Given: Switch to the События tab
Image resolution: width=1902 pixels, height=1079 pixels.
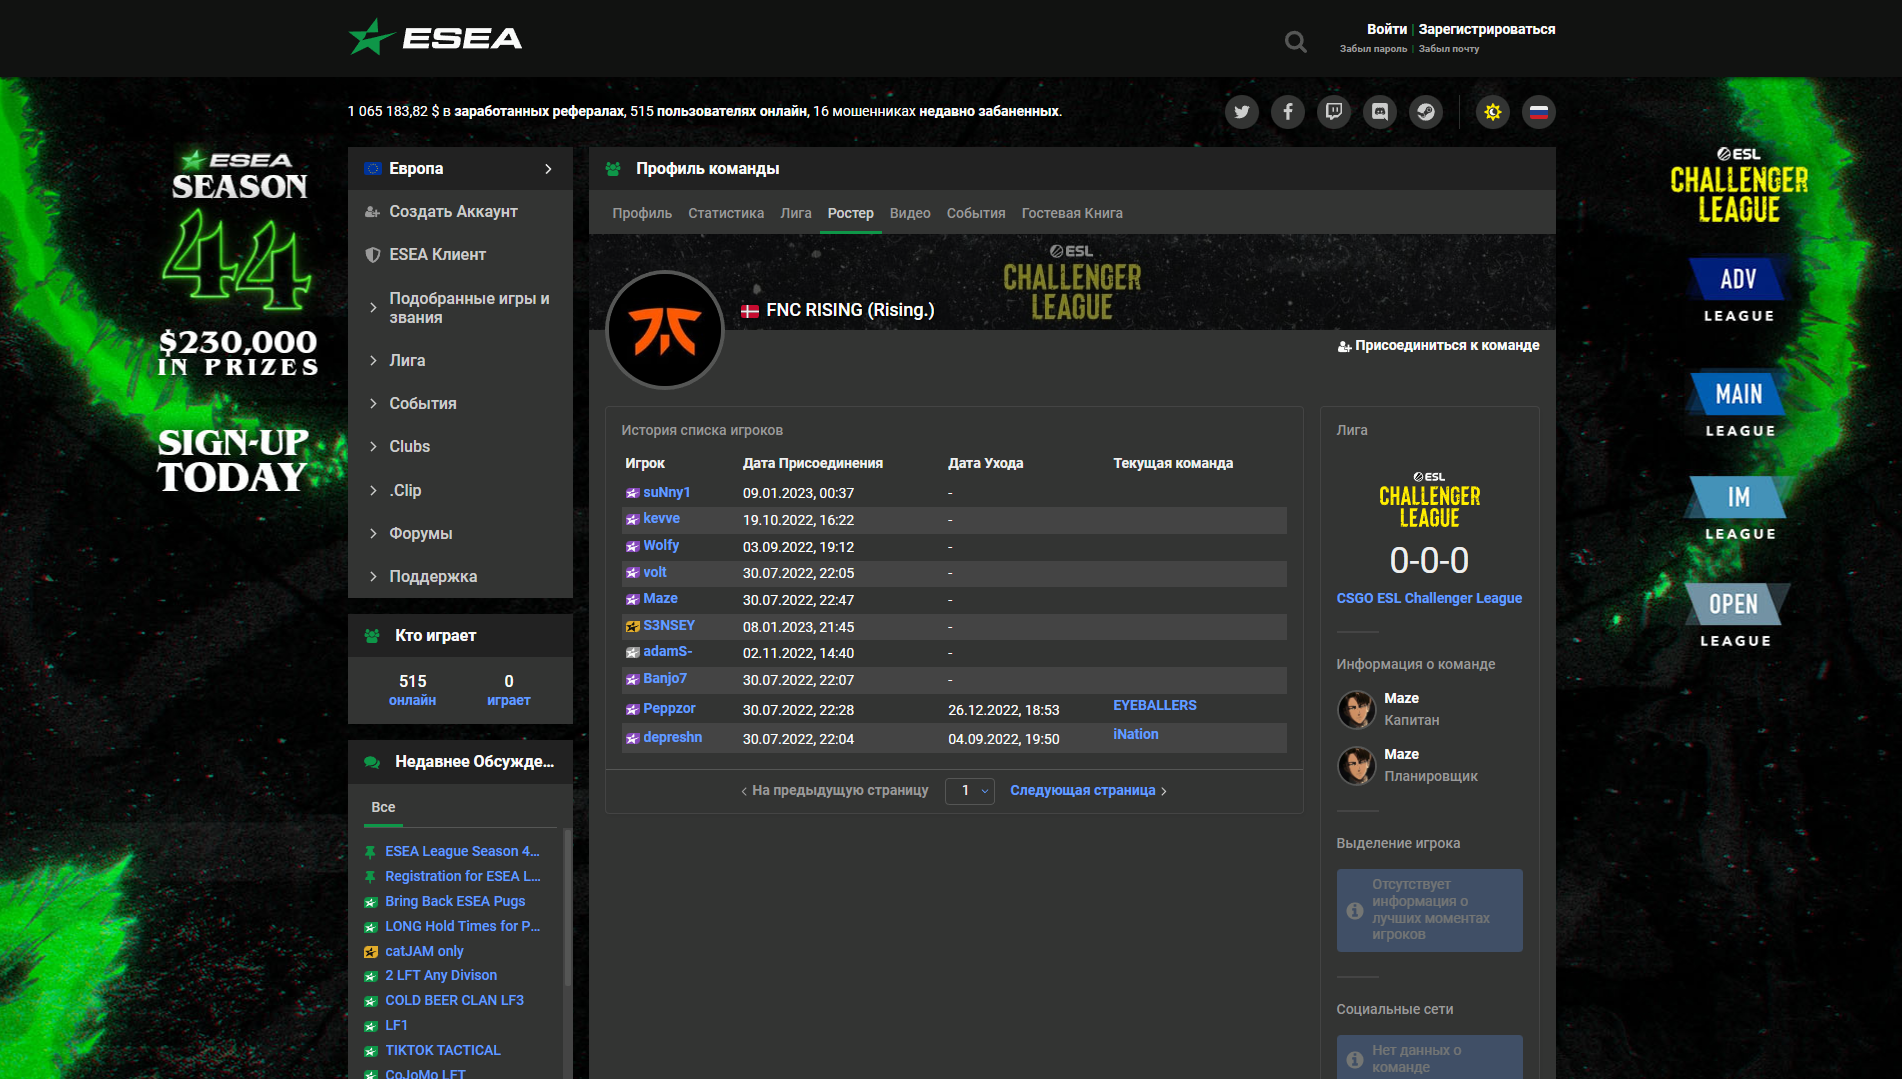Looking at the screenshot, I should pos(976,213).
